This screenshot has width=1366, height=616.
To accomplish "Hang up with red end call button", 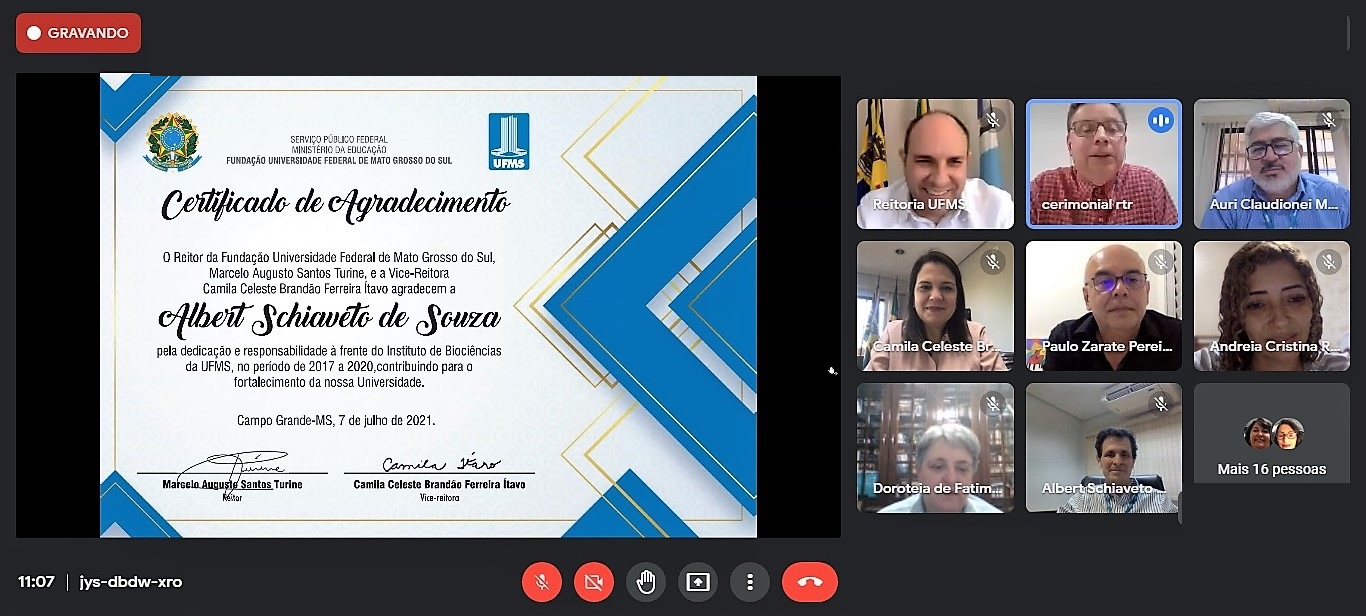I will 809,582.
